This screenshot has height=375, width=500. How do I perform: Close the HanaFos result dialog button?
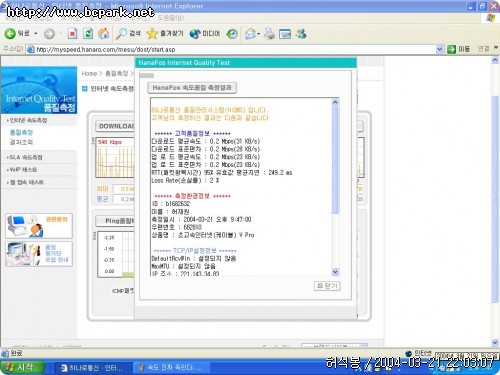(327, 286)
